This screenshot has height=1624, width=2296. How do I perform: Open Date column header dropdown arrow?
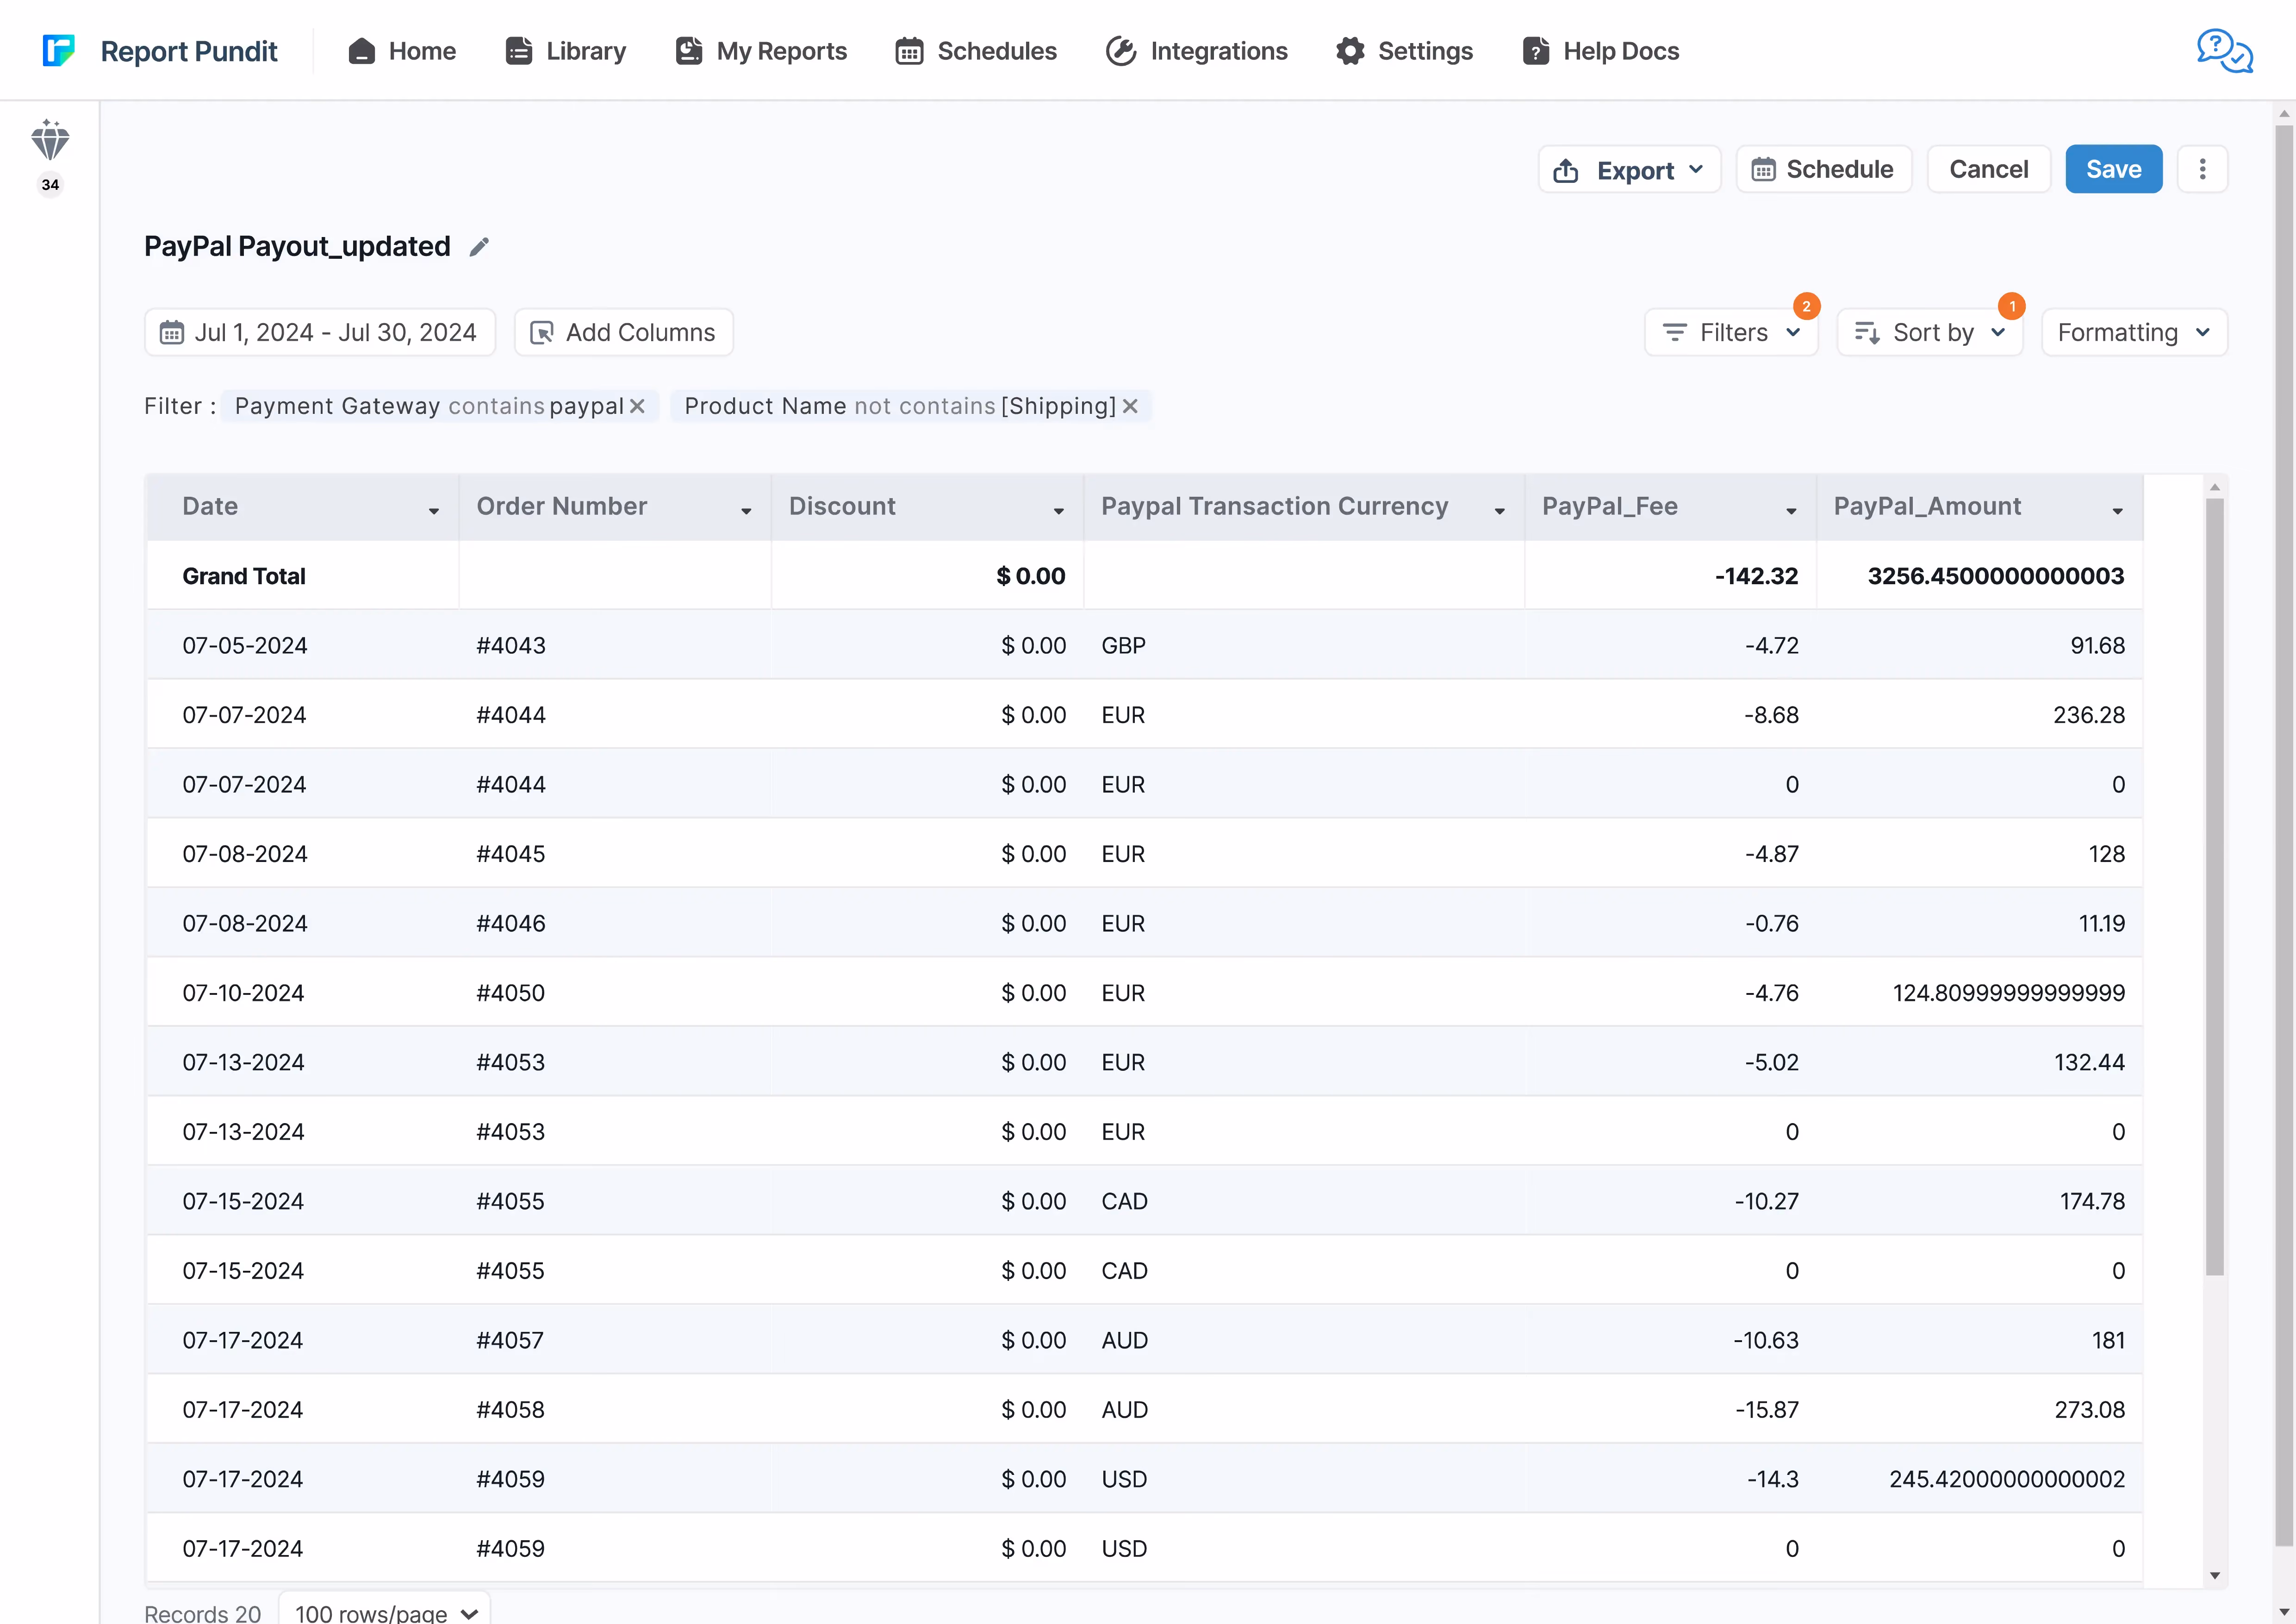pyautogui.click(x=434, y=511)
